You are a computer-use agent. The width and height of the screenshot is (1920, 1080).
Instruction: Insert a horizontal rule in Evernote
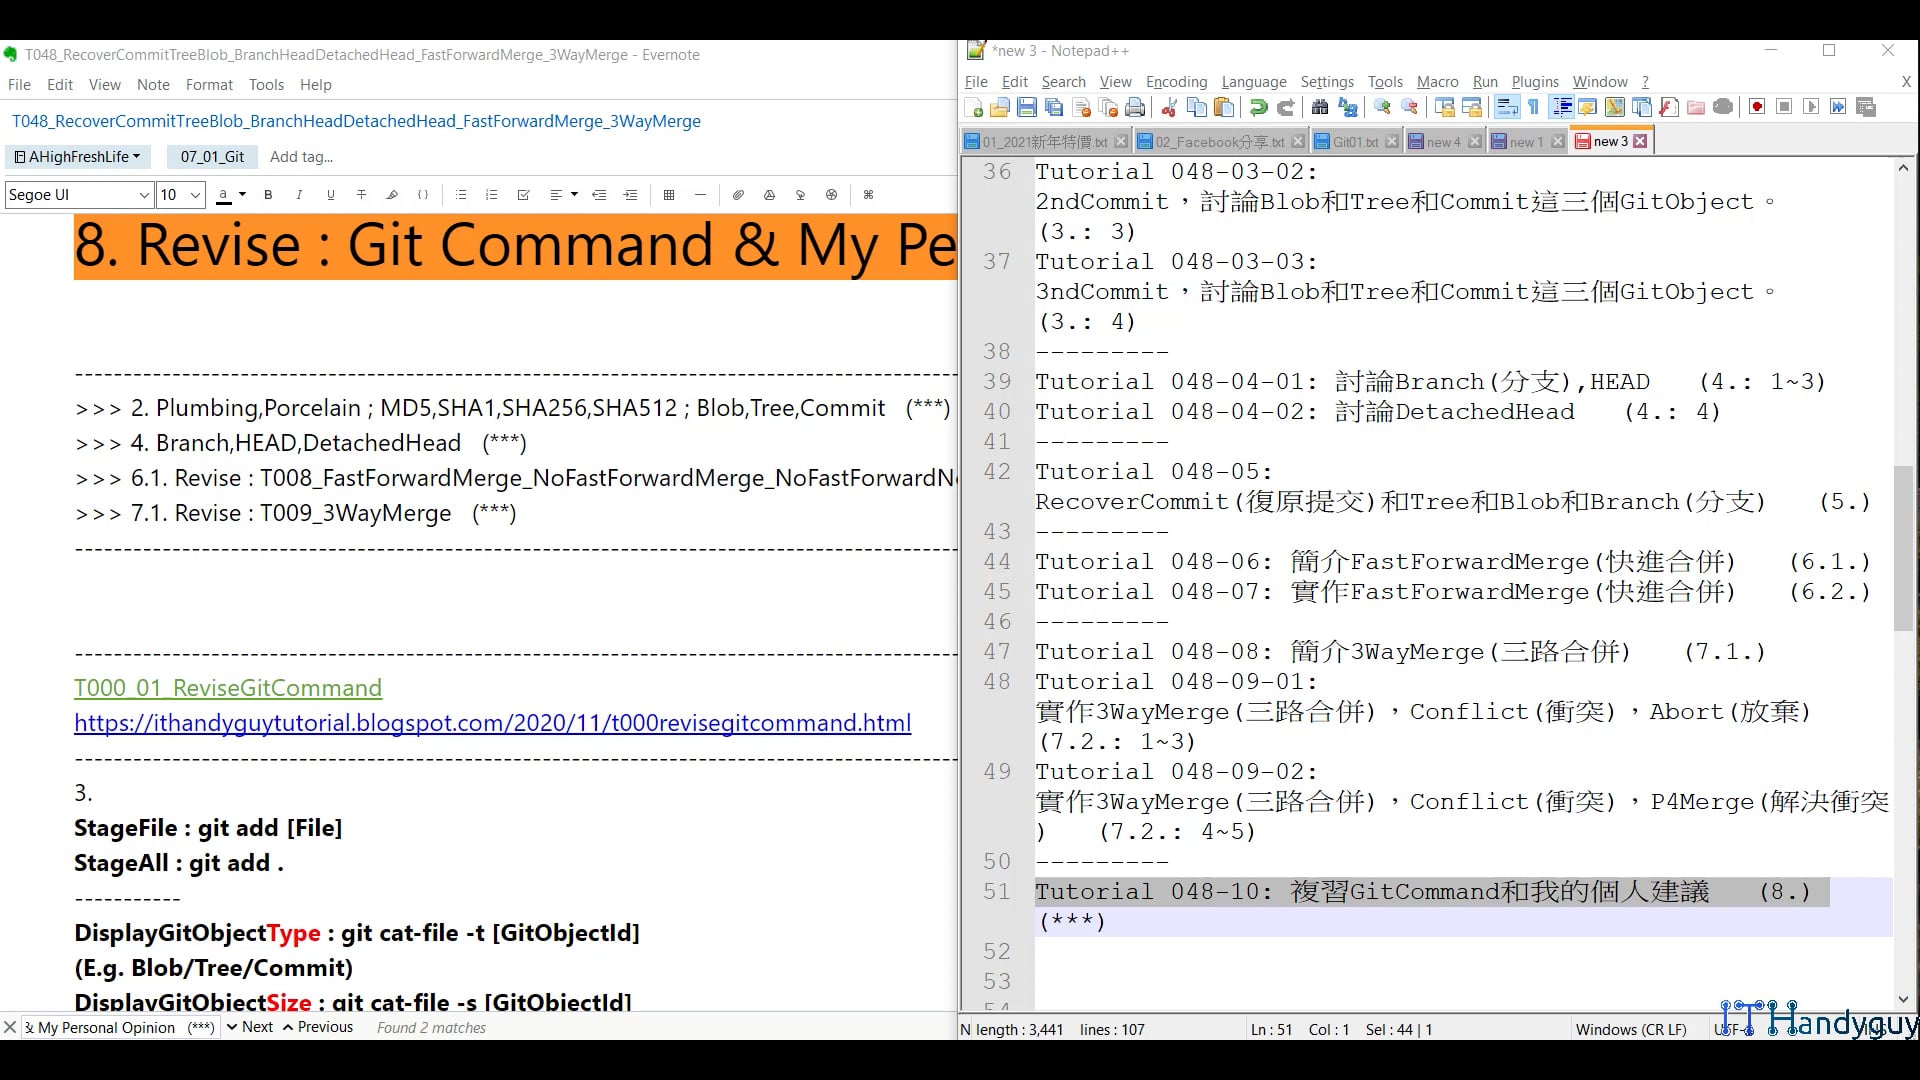pos(700,195)
